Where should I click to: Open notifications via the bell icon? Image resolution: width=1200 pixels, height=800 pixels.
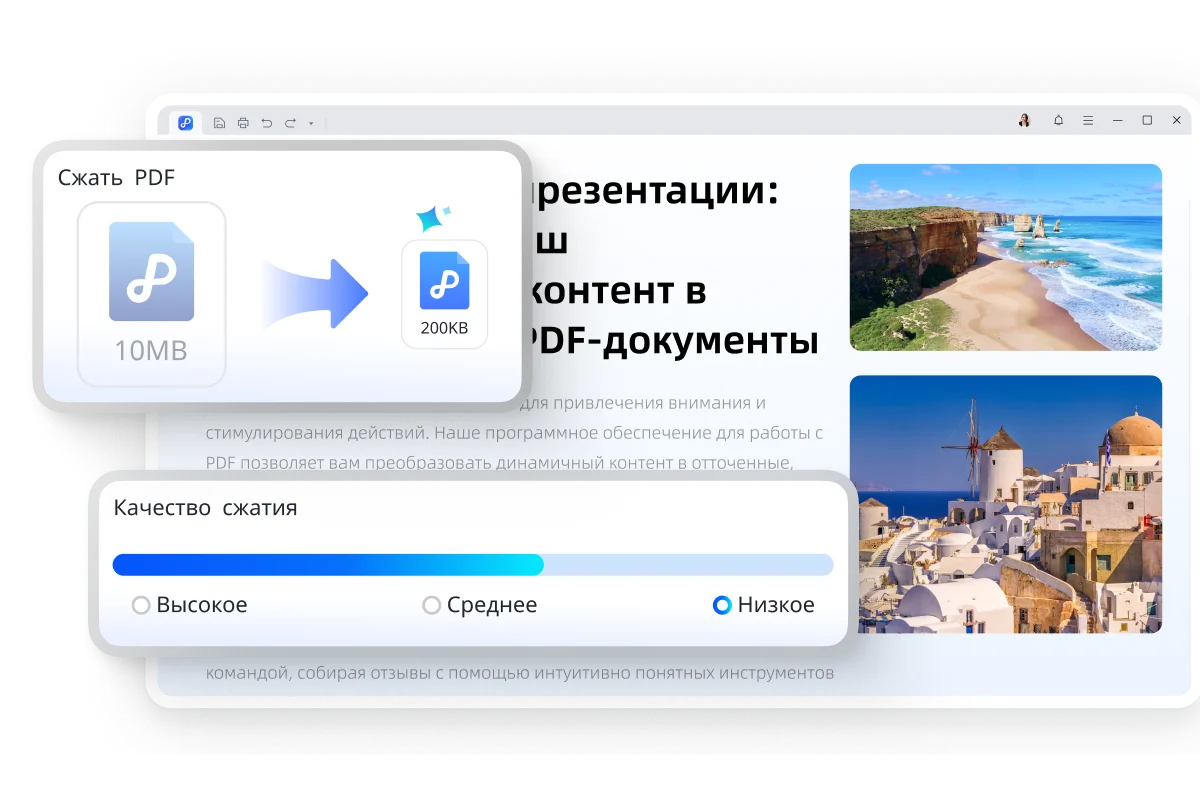coord(1058,120)
